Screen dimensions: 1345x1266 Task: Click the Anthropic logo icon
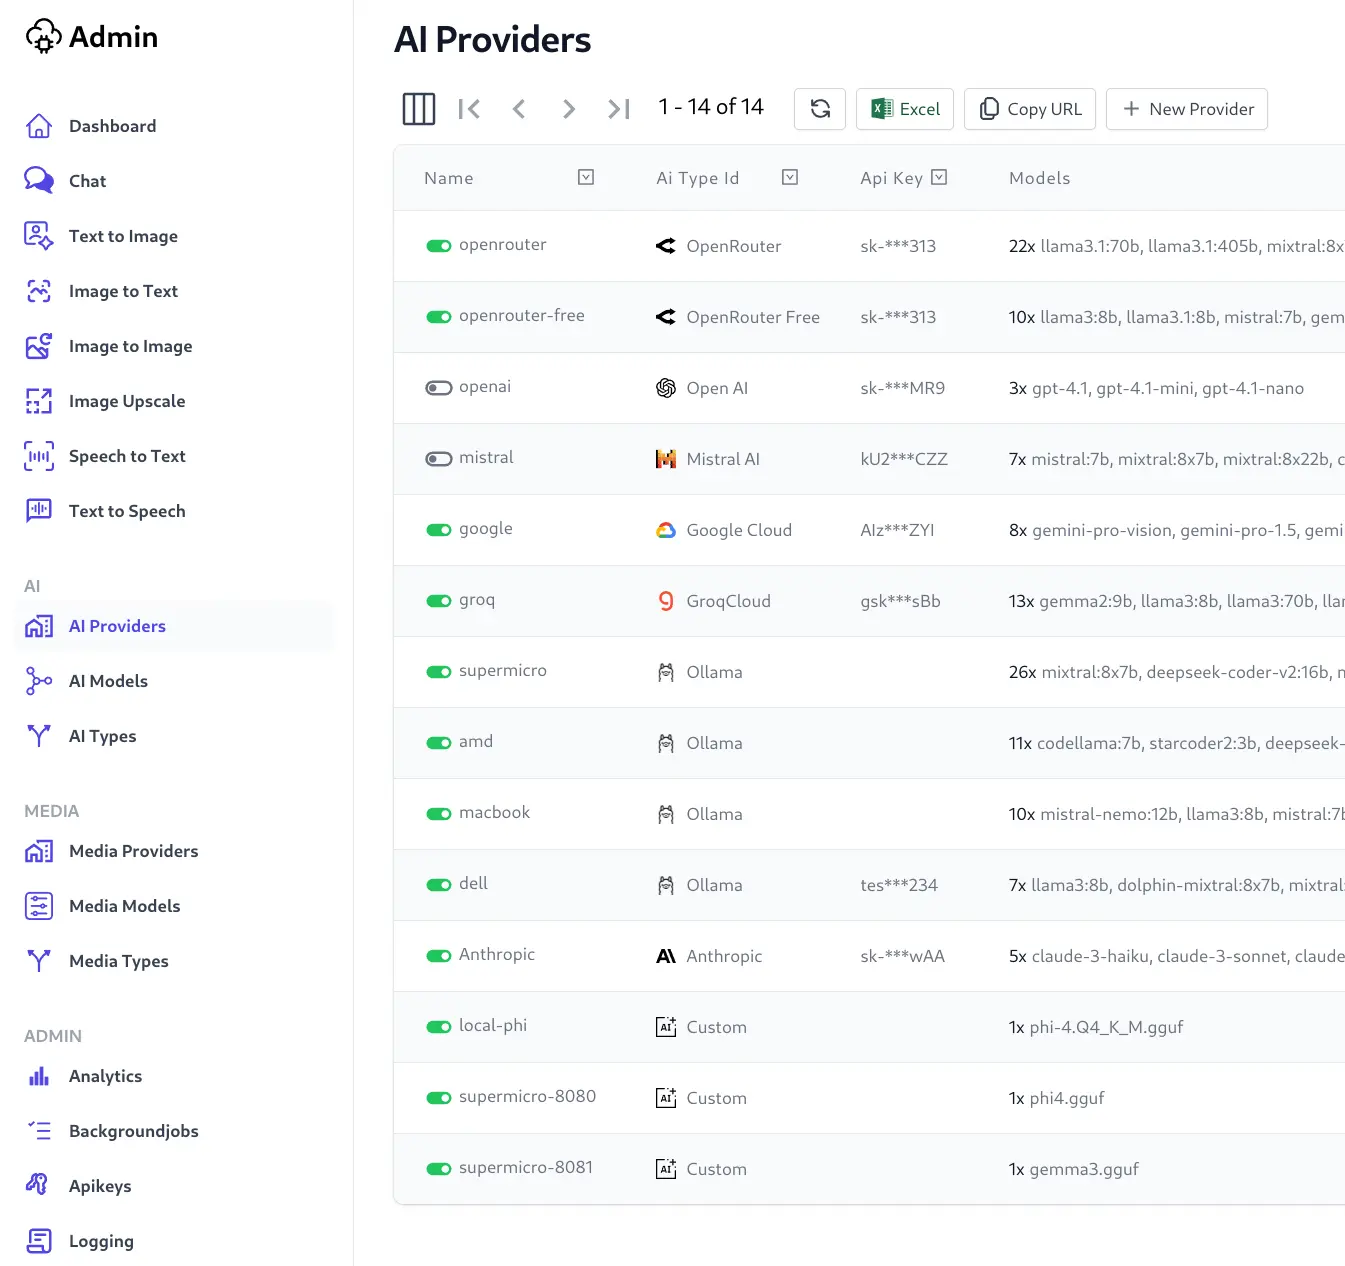point(666,956)
